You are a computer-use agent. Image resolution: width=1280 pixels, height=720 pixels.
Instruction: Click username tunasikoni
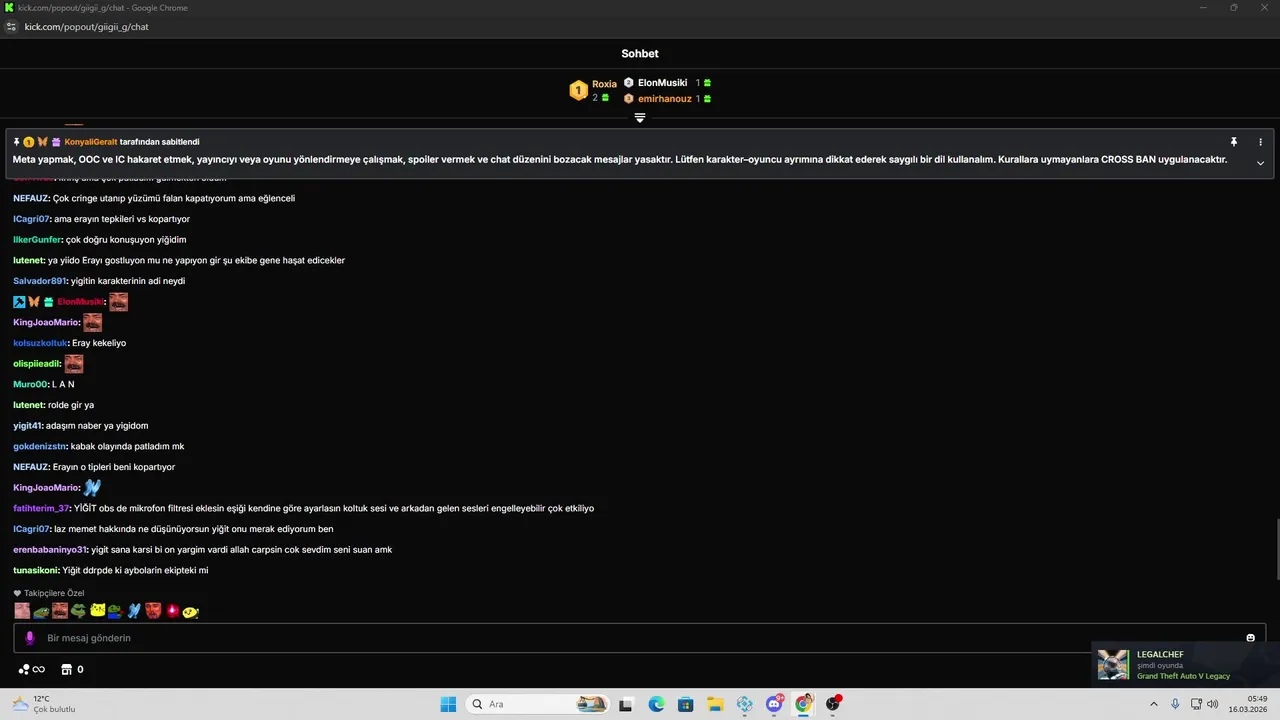click(36, 570)
